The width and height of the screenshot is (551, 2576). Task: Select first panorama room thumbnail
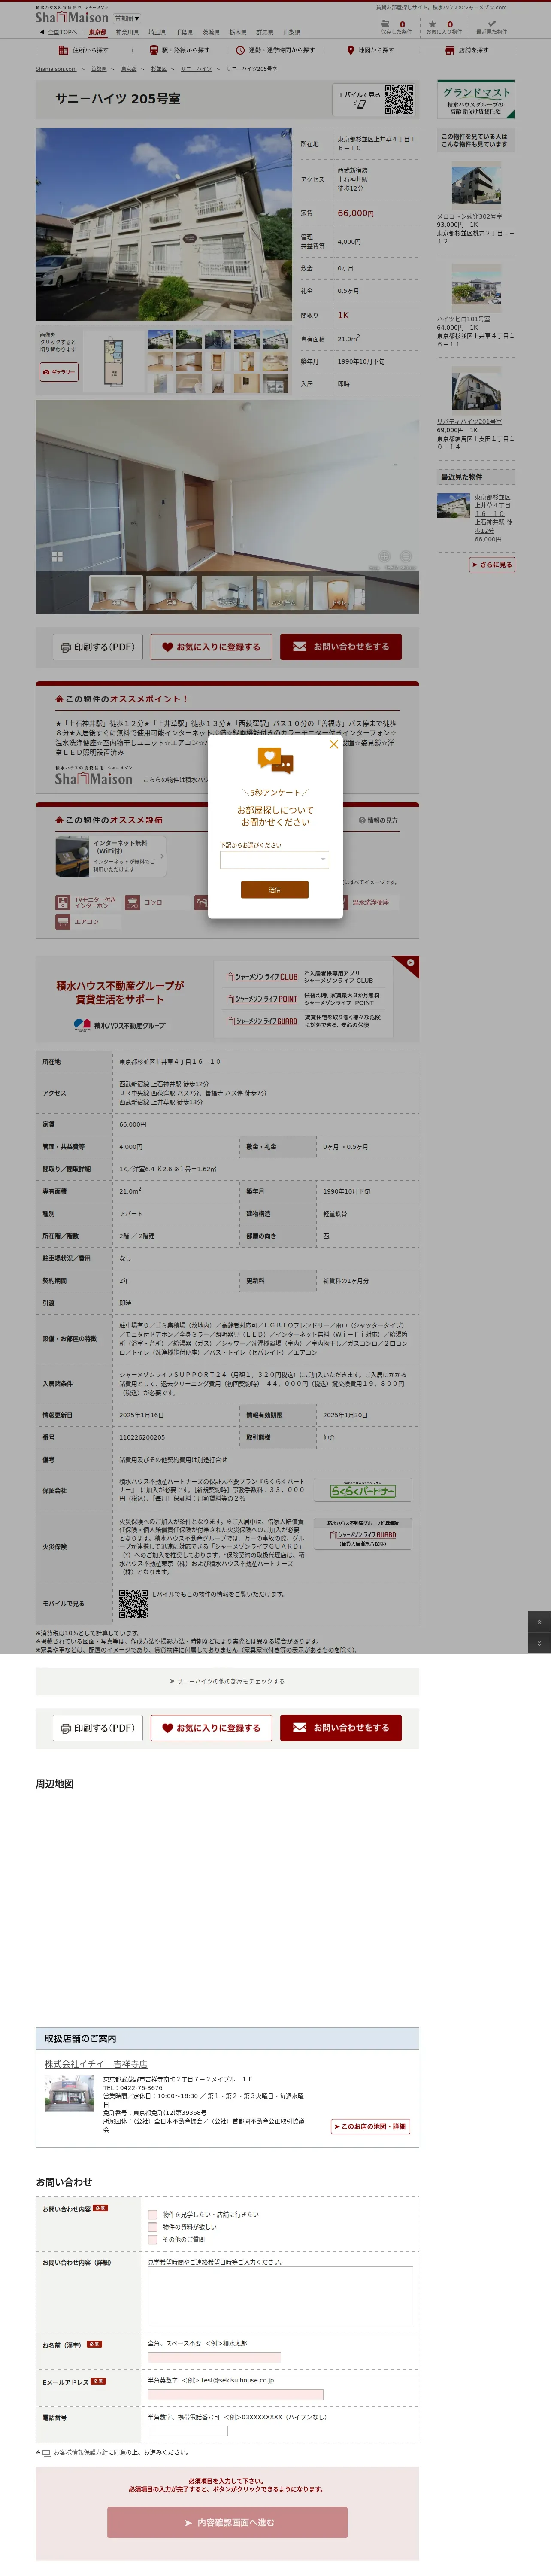pyautogui.click(x=116, y=593)
